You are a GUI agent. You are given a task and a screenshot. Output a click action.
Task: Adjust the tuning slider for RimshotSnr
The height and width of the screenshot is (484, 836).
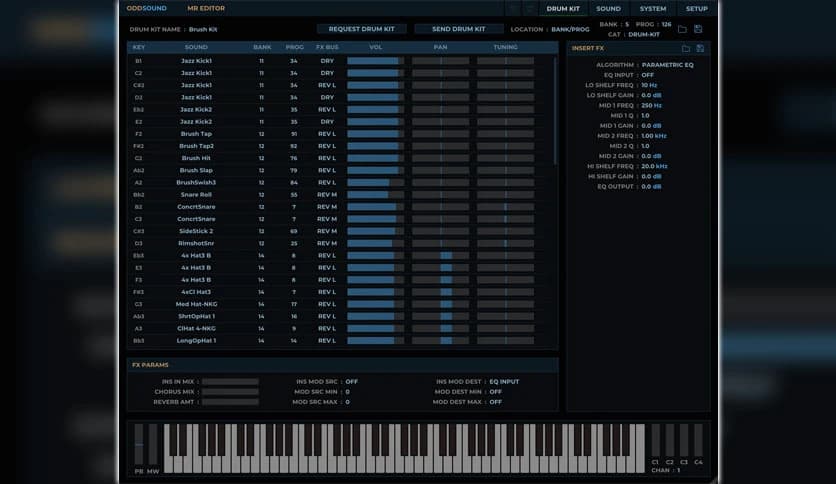click(x=505, y=243)
